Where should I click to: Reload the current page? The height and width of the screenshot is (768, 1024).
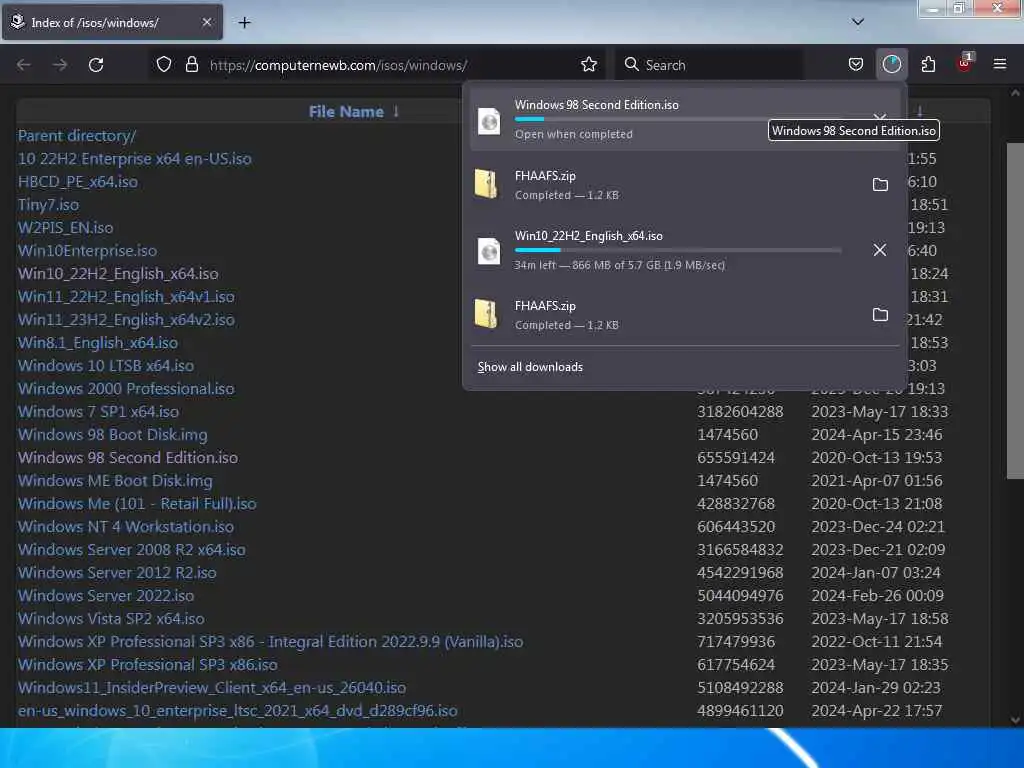(96, 65)
